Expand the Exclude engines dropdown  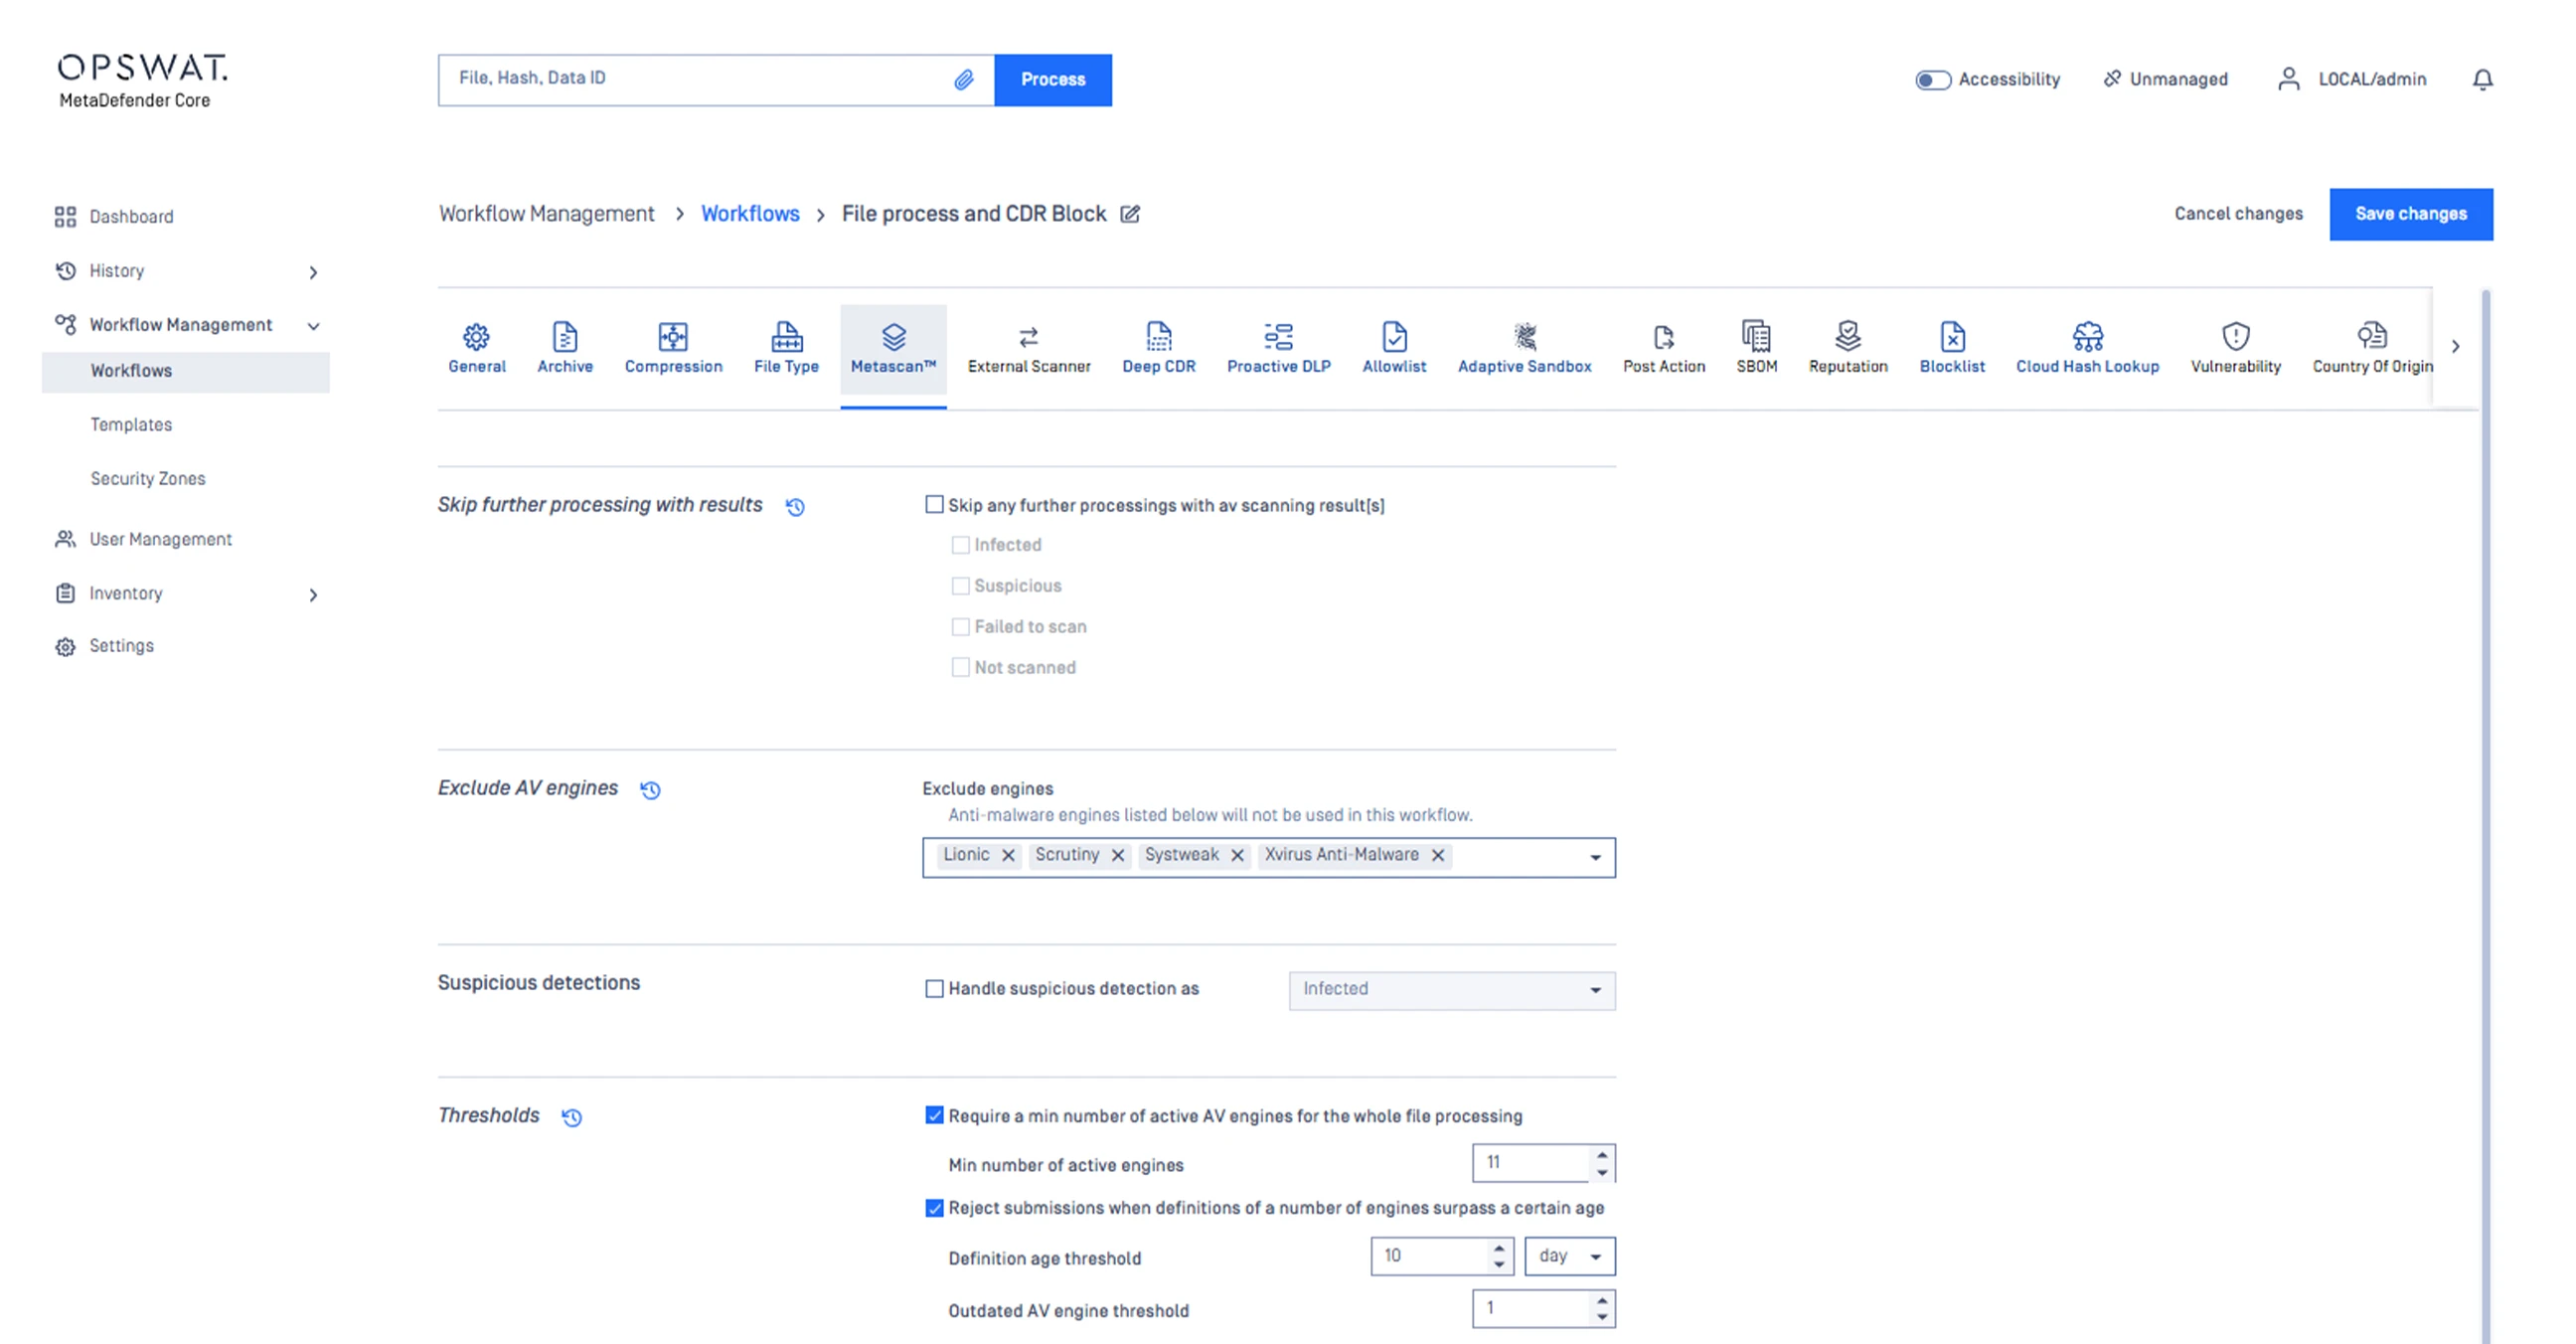1595,858
